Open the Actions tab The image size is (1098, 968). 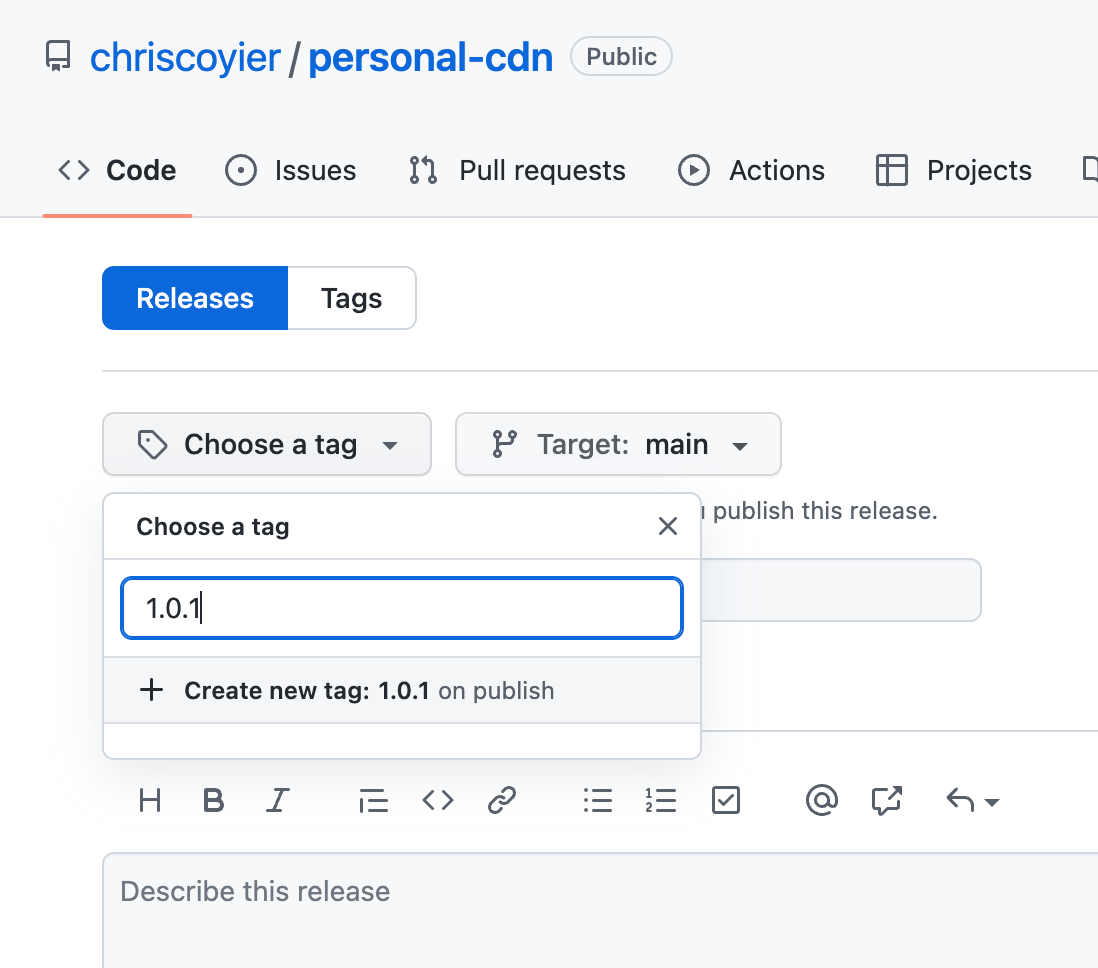751,171
